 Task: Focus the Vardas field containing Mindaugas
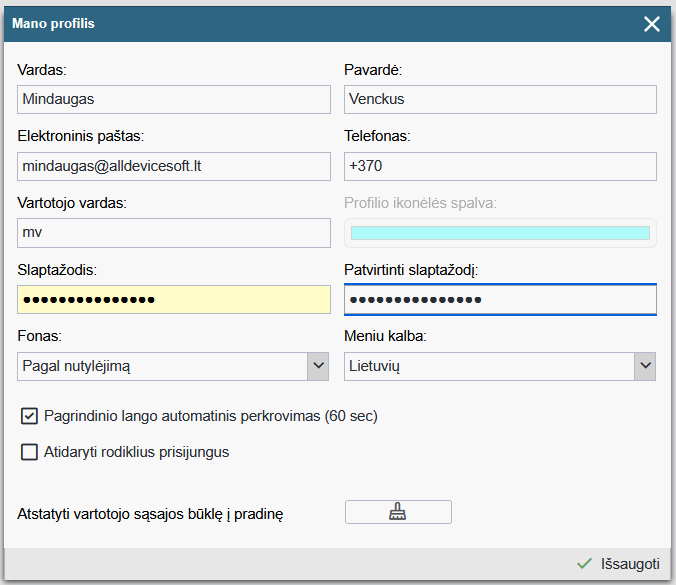pos(174,100)
